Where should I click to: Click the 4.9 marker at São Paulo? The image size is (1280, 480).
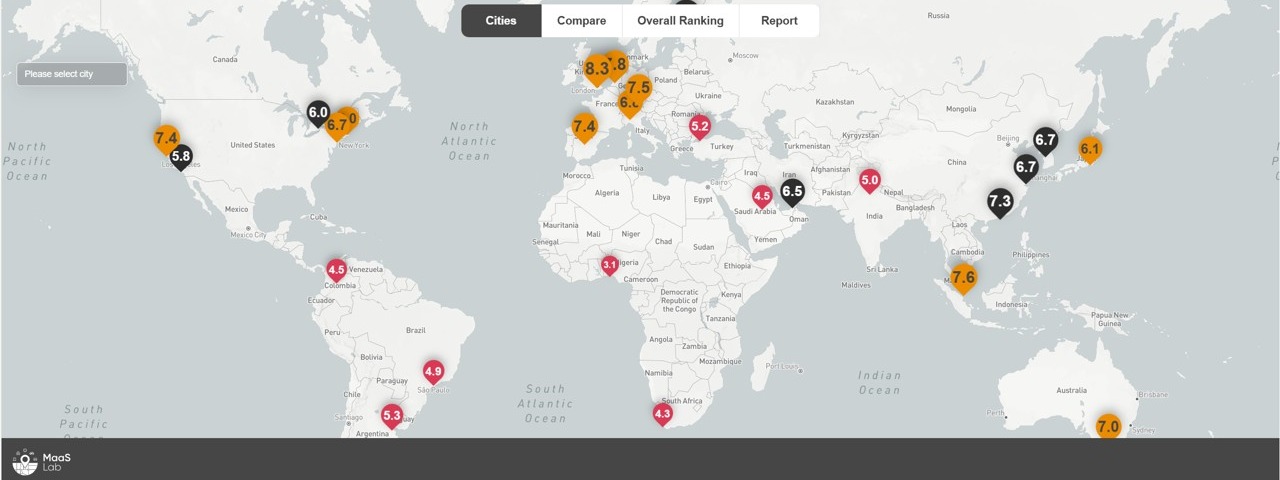coord(433,371)
